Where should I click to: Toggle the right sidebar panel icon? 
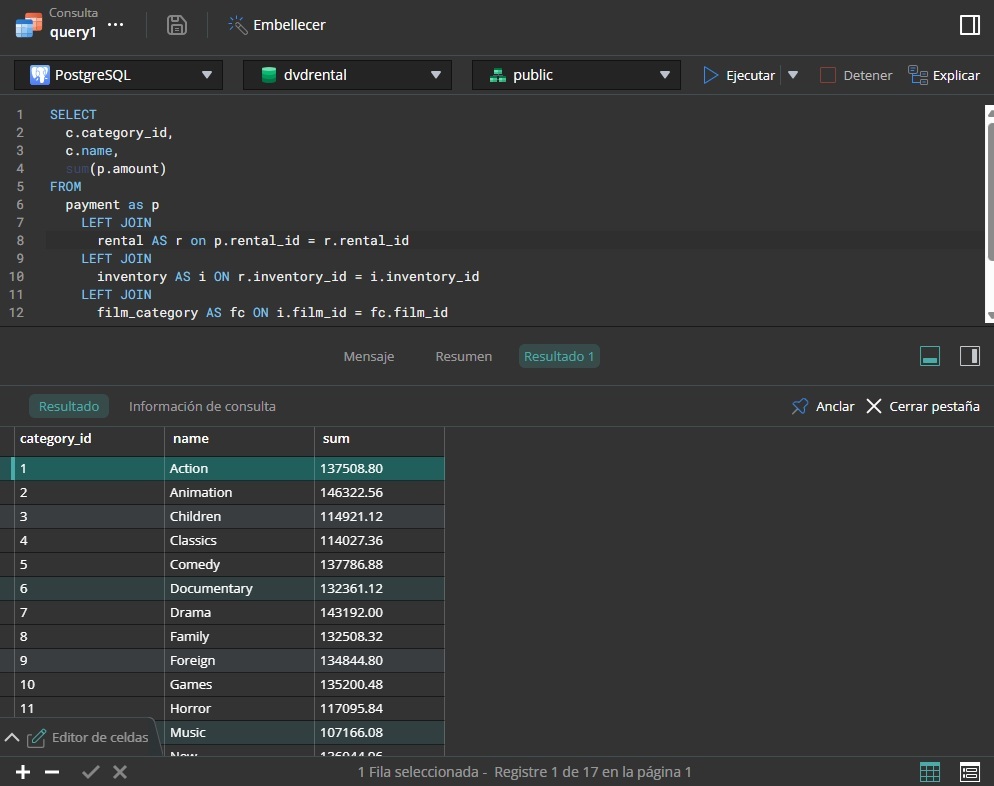969,25
